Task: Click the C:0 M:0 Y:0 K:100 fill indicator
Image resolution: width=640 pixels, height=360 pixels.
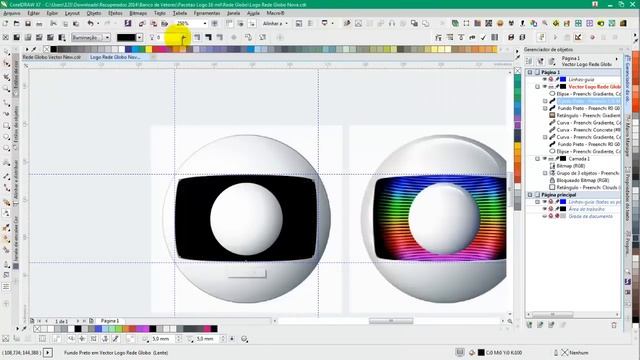Action: pos(500,352)
